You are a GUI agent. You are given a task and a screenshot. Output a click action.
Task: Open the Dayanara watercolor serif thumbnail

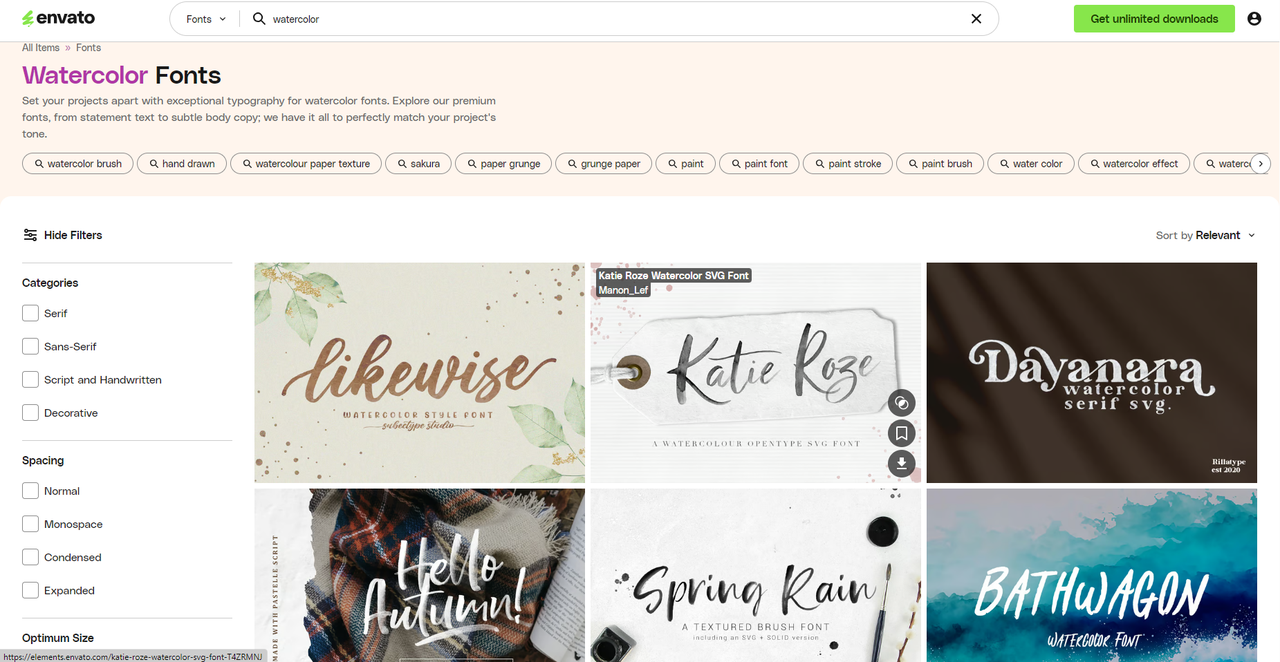[1091, 372]
